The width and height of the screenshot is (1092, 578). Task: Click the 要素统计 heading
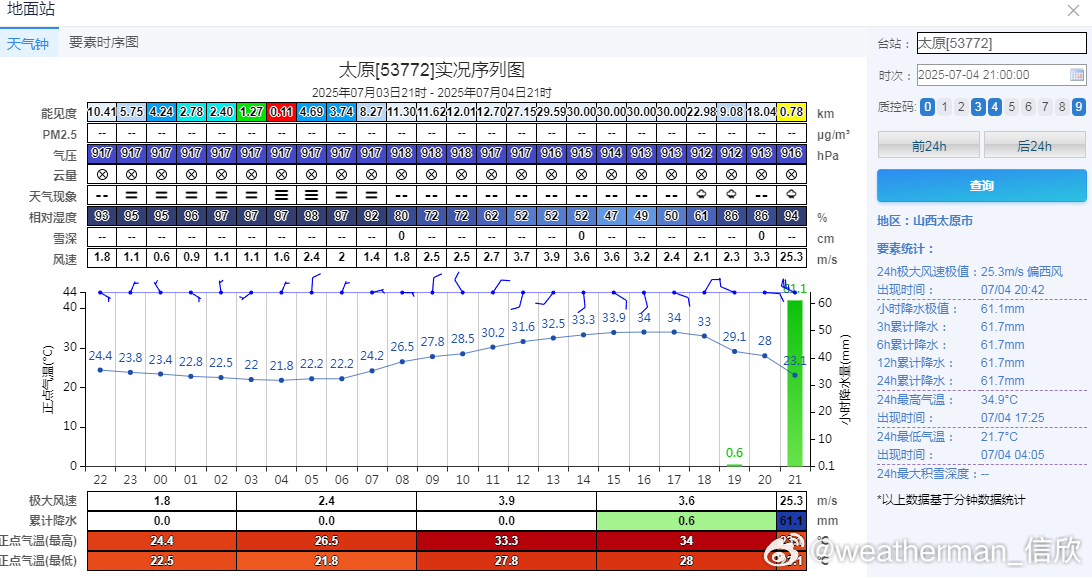905,249
